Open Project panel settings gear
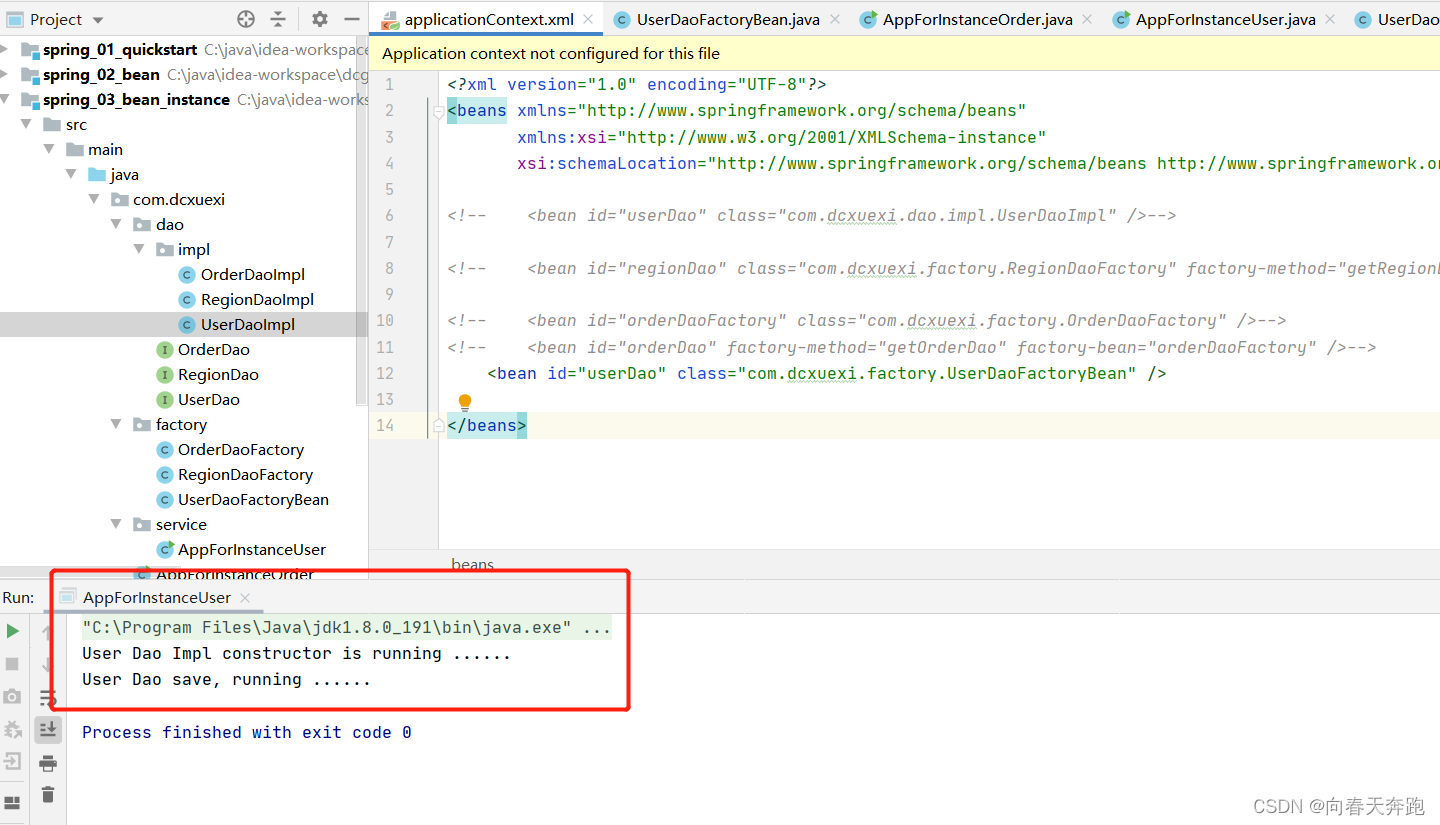This screenshot has width=1440, height=825. pos(320,19)
